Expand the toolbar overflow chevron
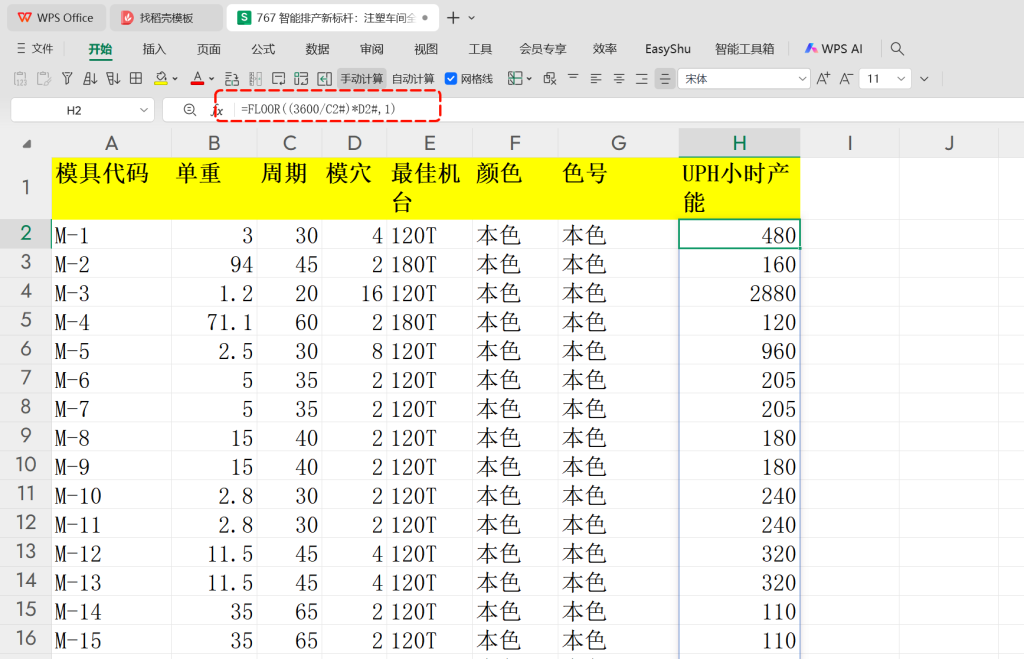This screenshot has width=1024, height=659. (924, 79)
